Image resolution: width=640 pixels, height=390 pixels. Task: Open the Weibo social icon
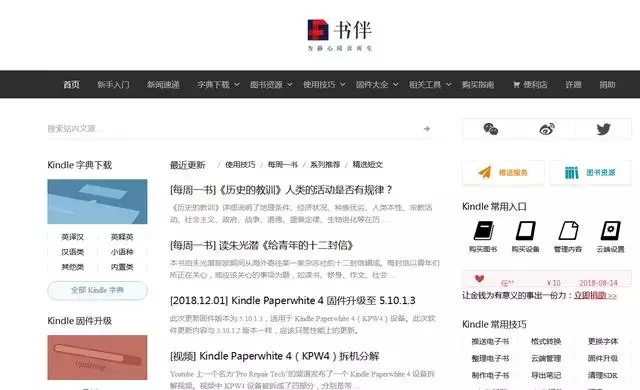click(547, 129)
